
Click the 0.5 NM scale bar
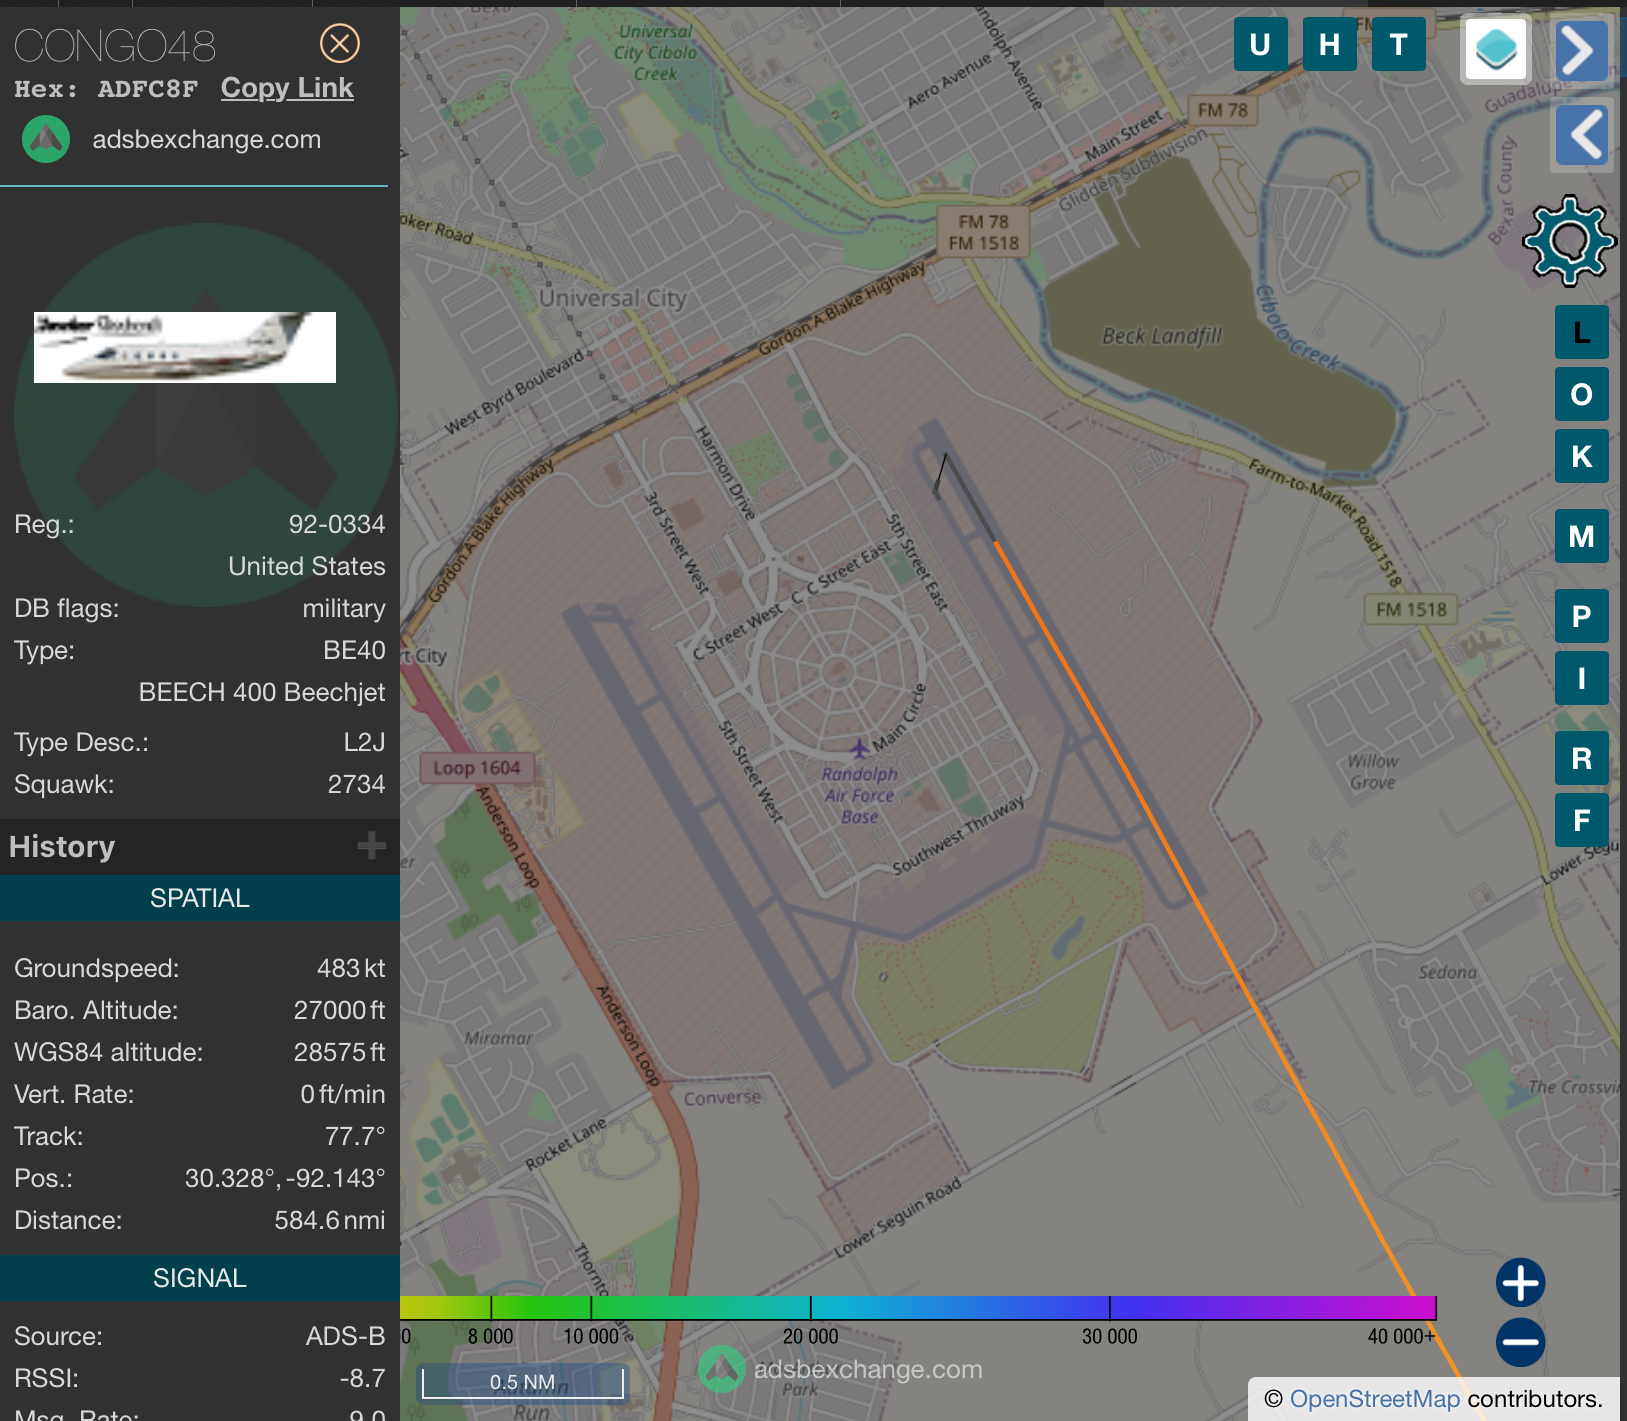[x=522, y=1382]
